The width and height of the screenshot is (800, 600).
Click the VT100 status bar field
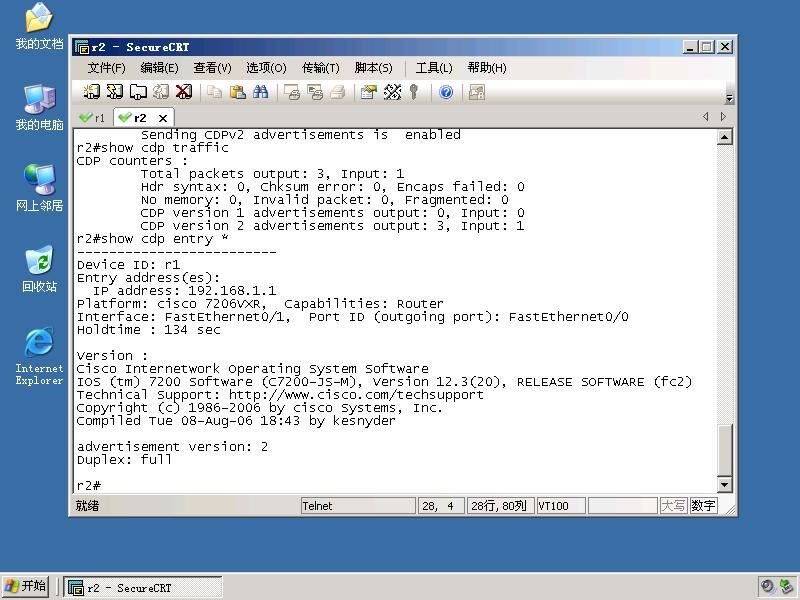[561, 506]
